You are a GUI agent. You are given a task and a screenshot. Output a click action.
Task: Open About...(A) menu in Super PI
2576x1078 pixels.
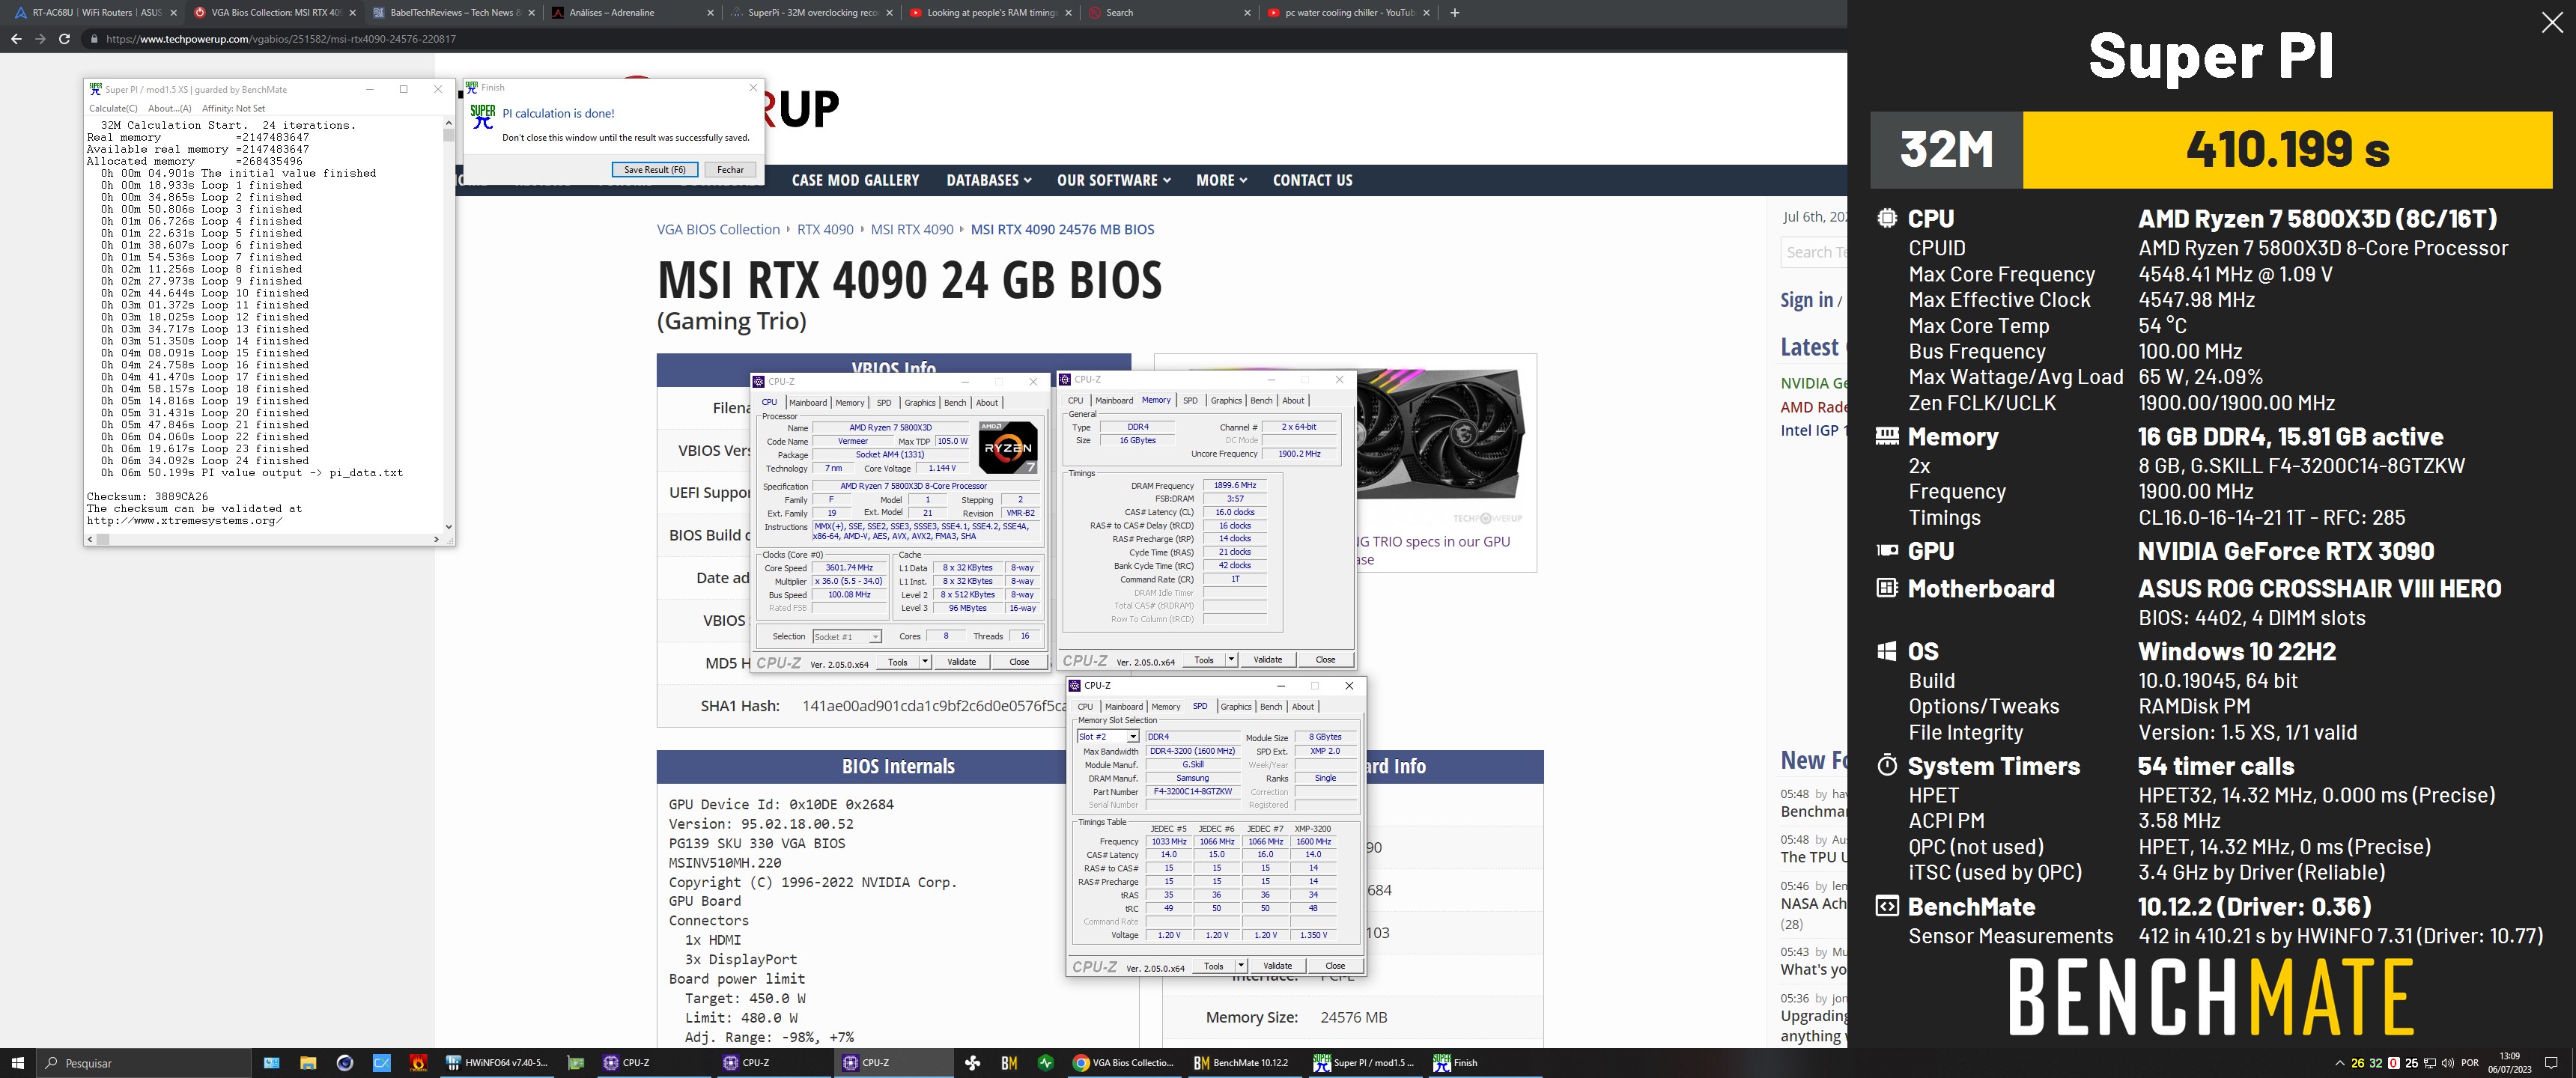pyautogui.click(x=169, y=108)
